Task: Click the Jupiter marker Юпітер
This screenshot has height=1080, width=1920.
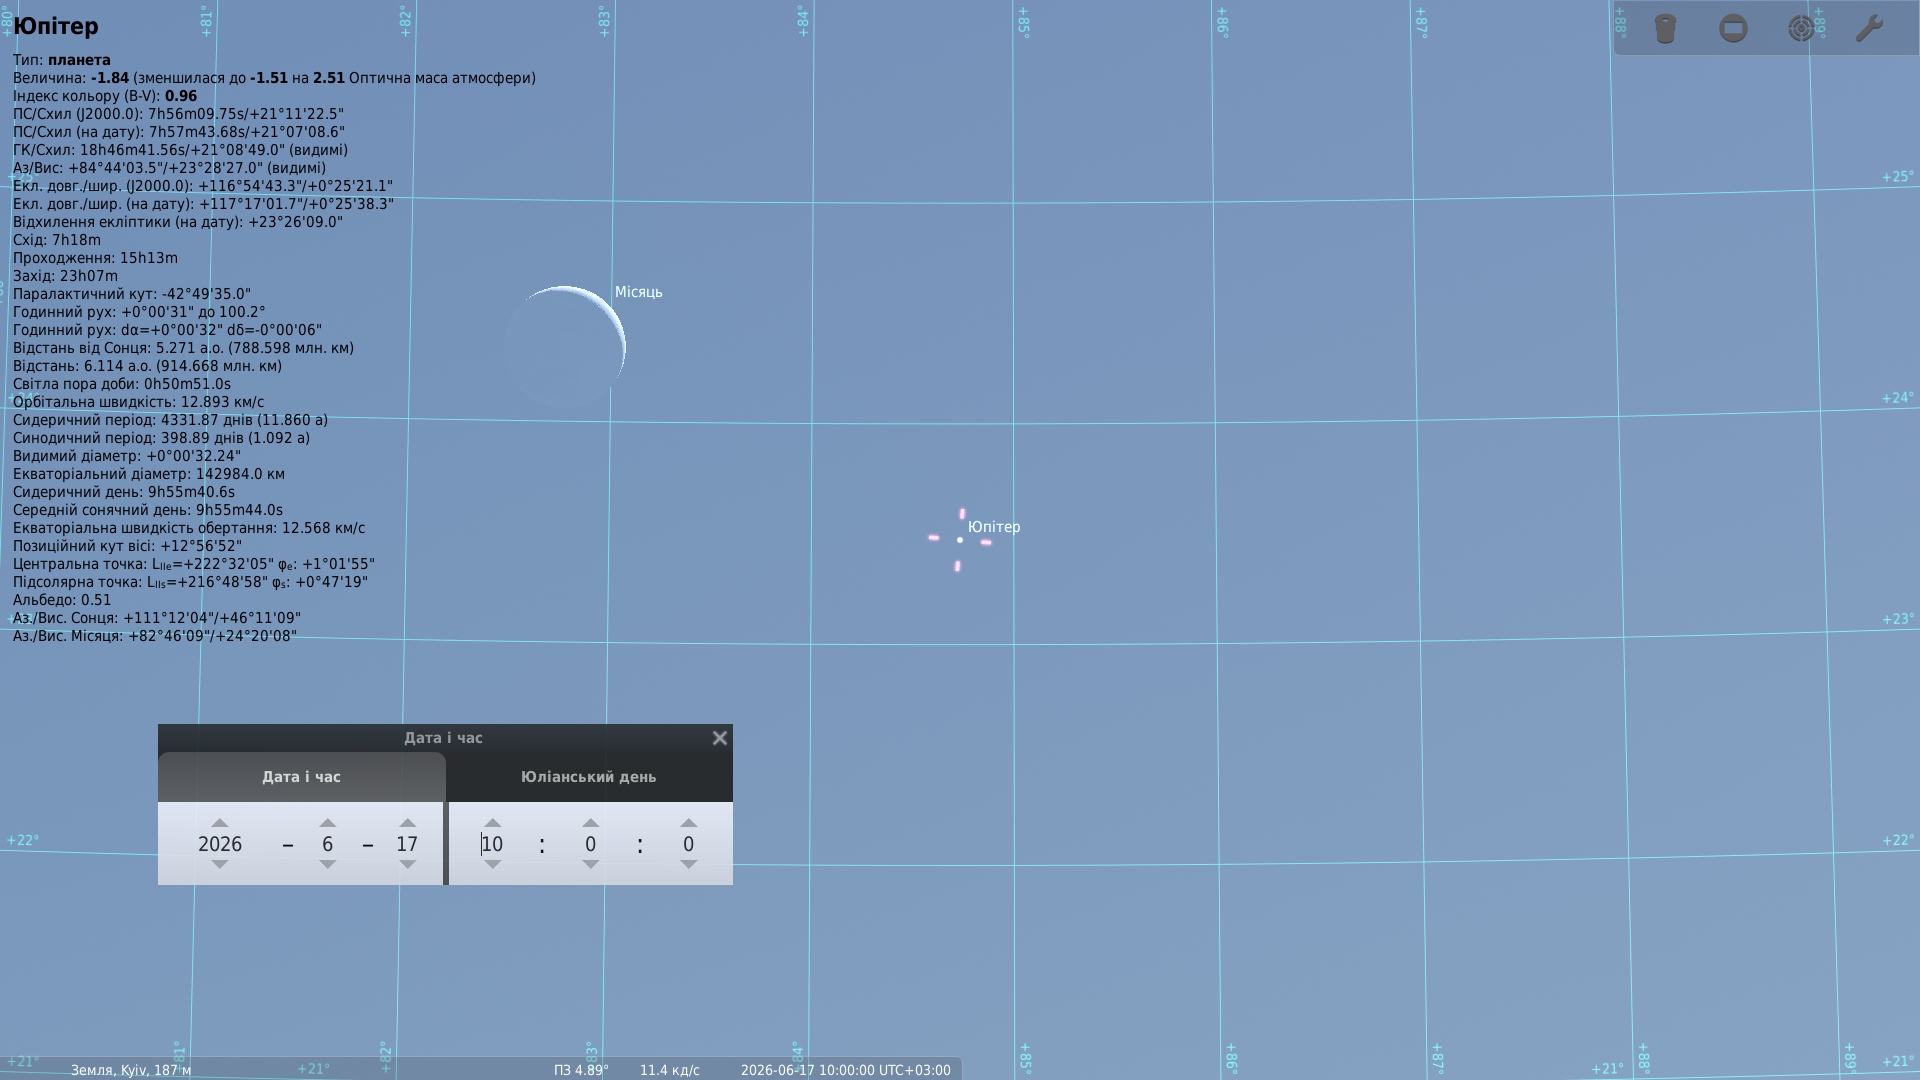Action: coord(959,540)
